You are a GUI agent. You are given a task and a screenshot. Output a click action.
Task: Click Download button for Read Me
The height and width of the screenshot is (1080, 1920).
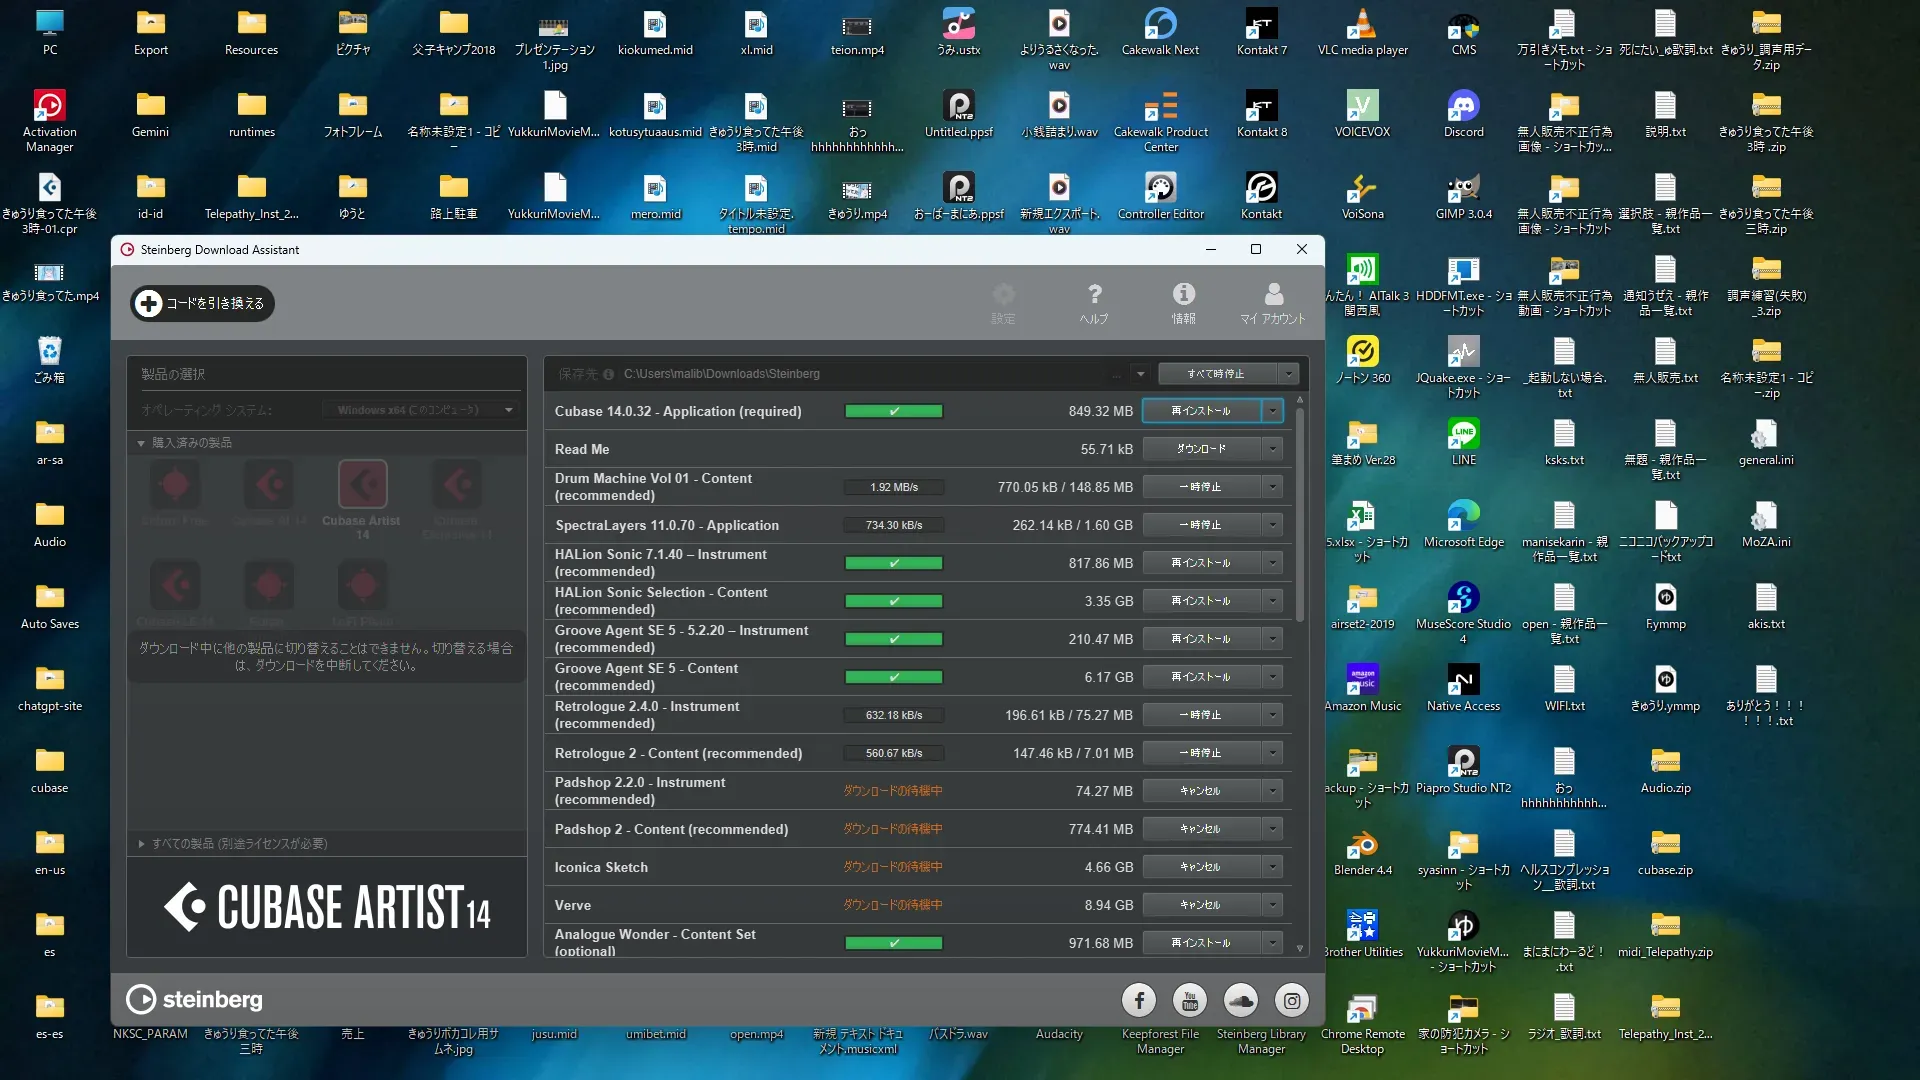(1201, 449)
